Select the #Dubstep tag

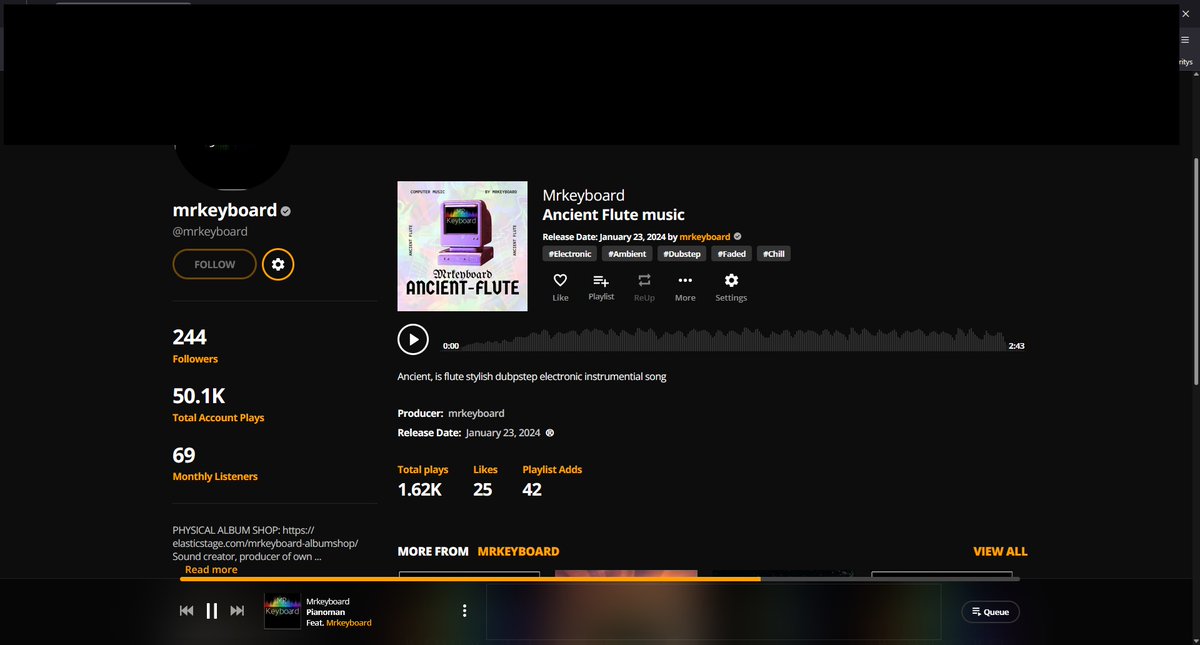(x=681, y=253)
